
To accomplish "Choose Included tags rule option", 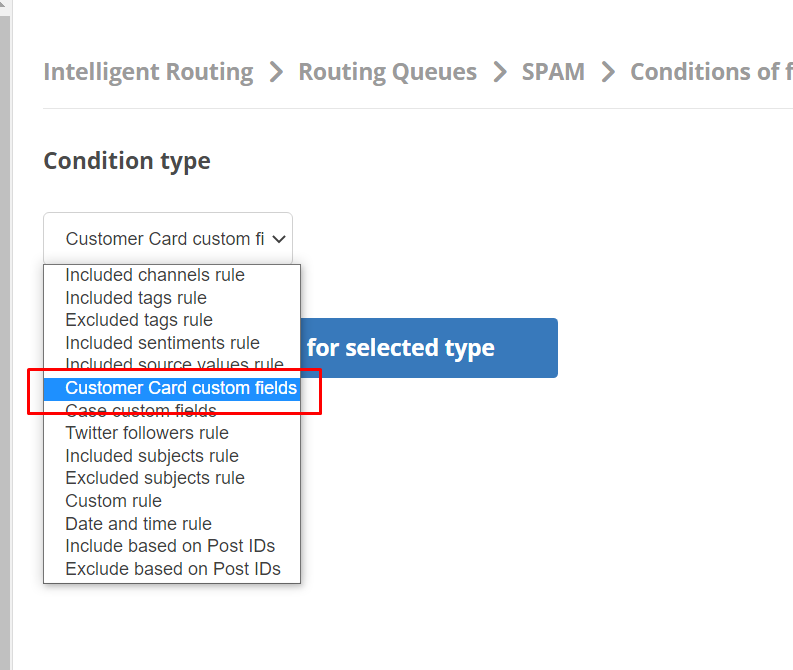I will point(172,298).
